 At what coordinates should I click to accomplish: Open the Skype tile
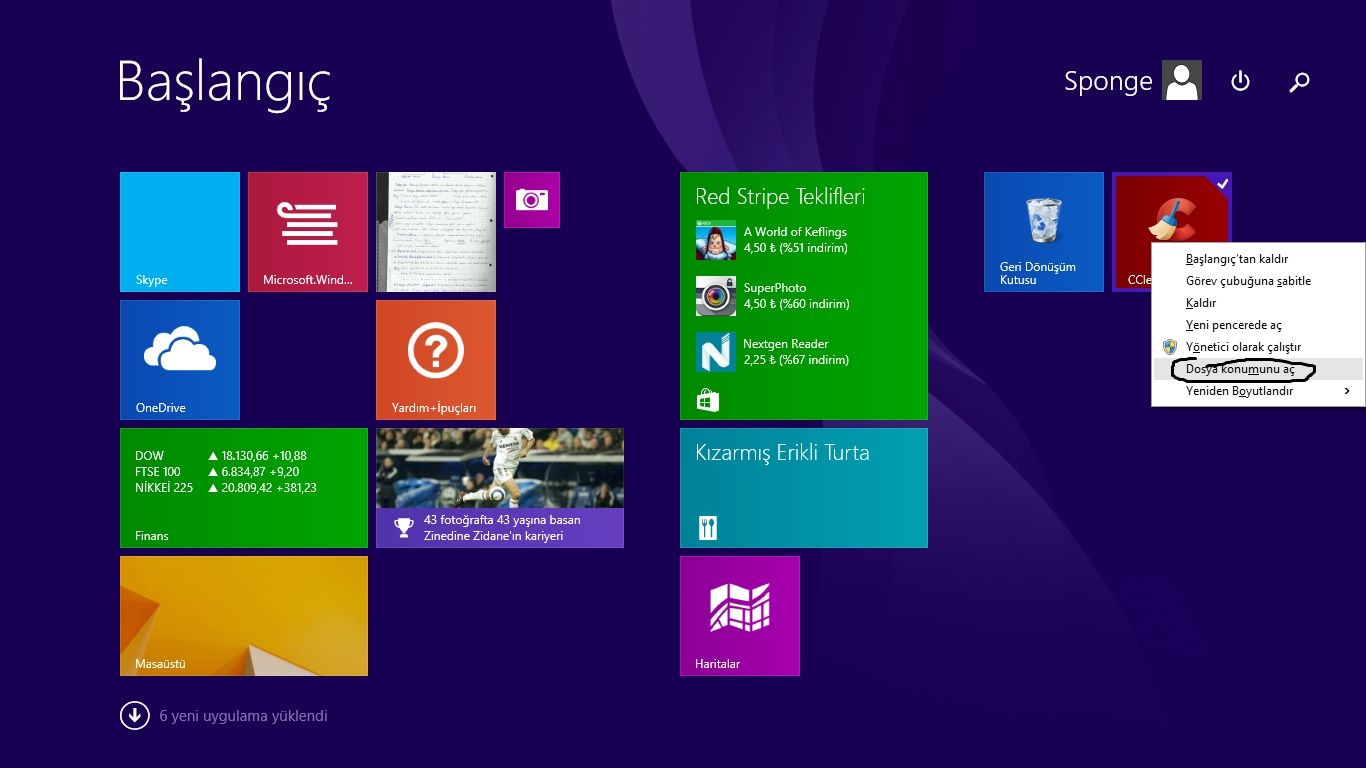click(x=180, y=232)
